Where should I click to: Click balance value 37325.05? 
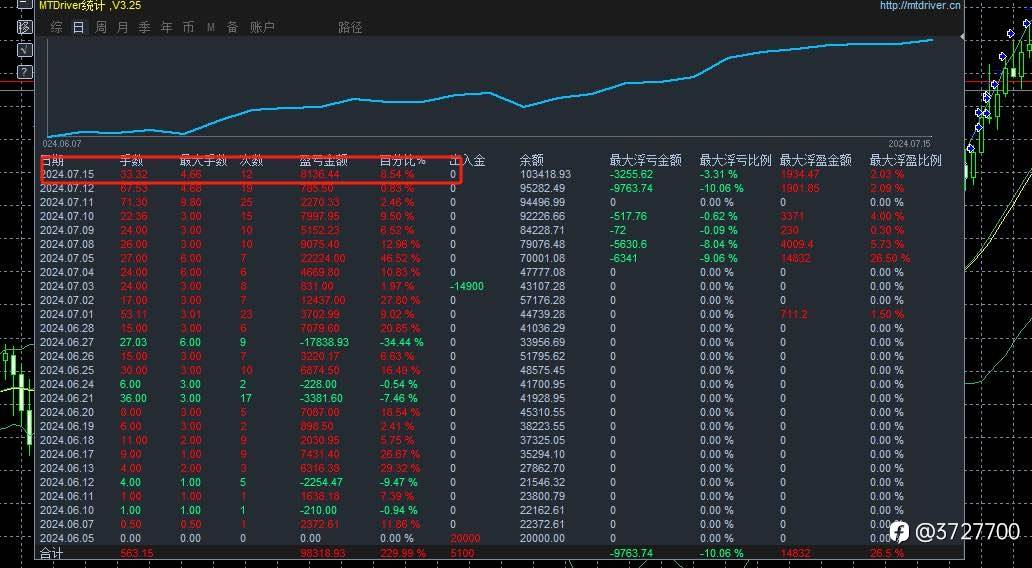(x=542, y=440)
